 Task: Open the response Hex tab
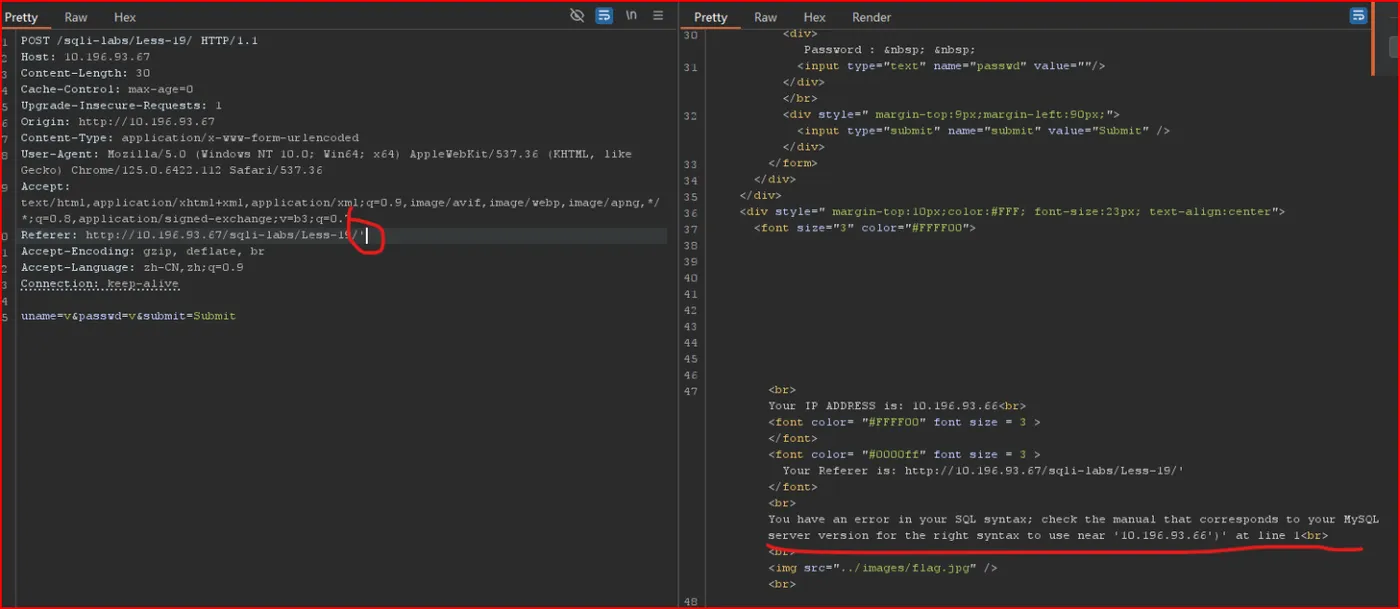coord(815,17)
